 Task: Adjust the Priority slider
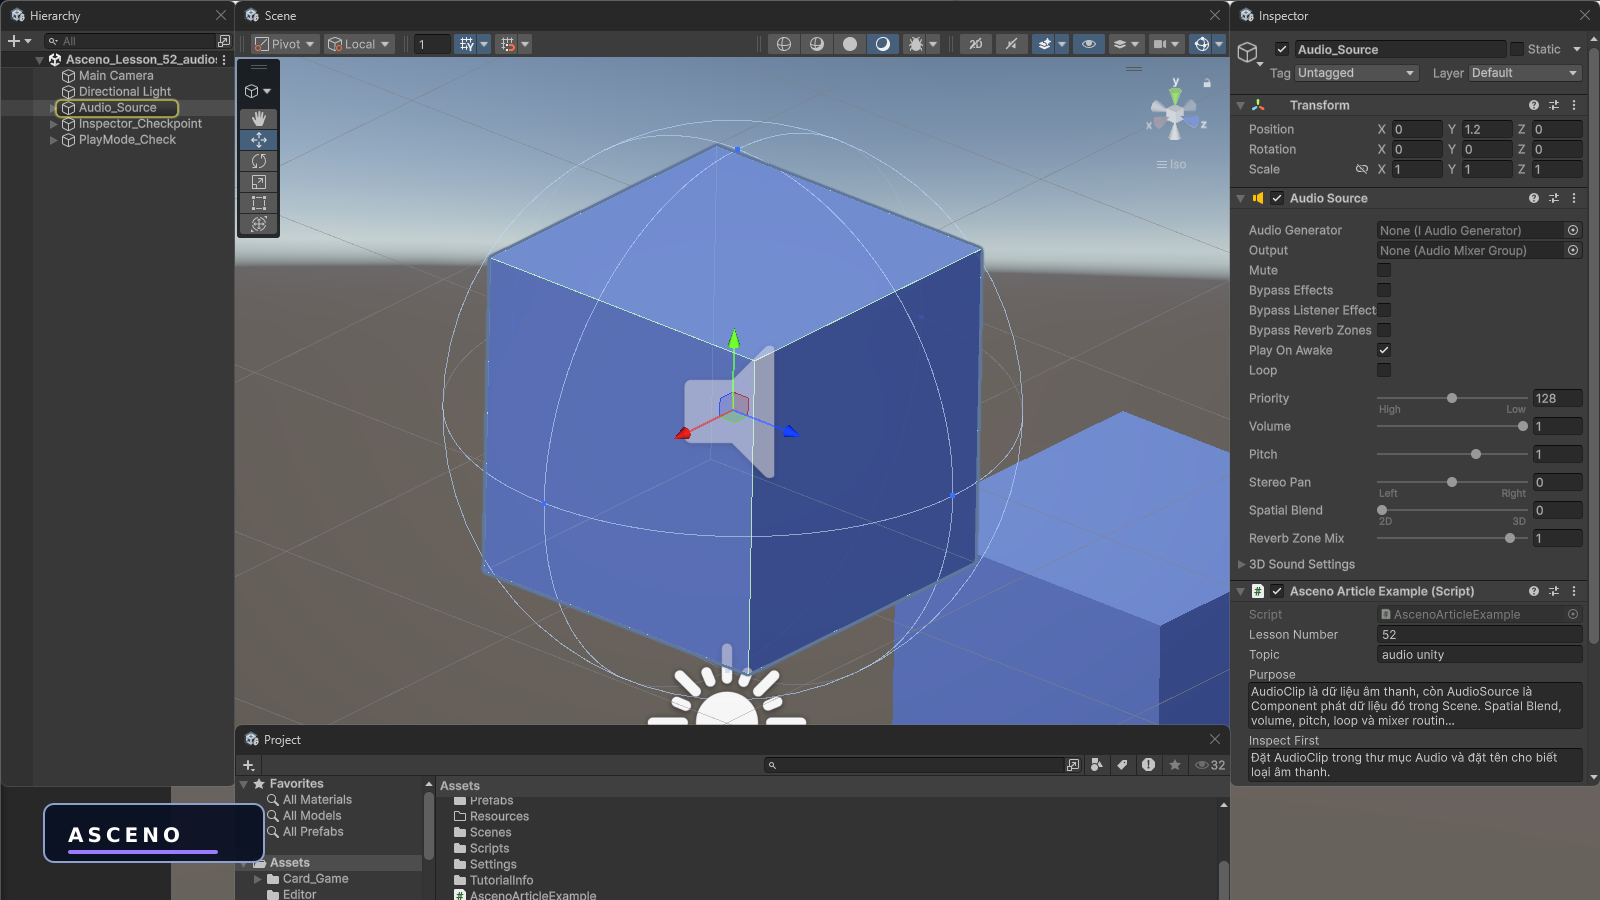point(1450,398)
